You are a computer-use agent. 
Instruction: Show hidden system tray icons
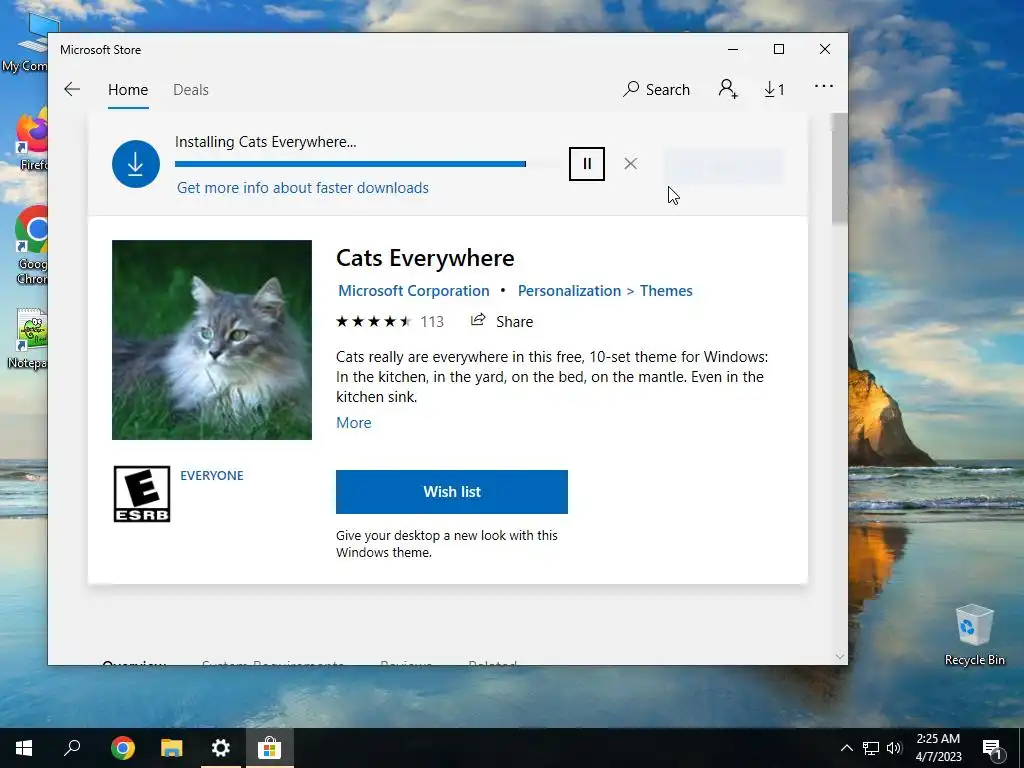click(846, 748)
